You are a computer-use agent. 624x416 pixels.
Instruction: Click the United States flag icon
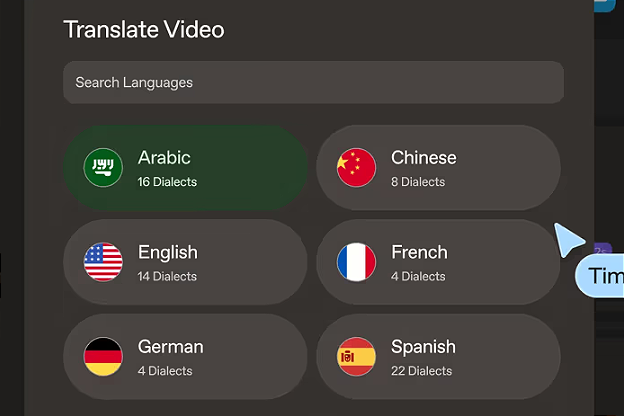click(103, 262)
